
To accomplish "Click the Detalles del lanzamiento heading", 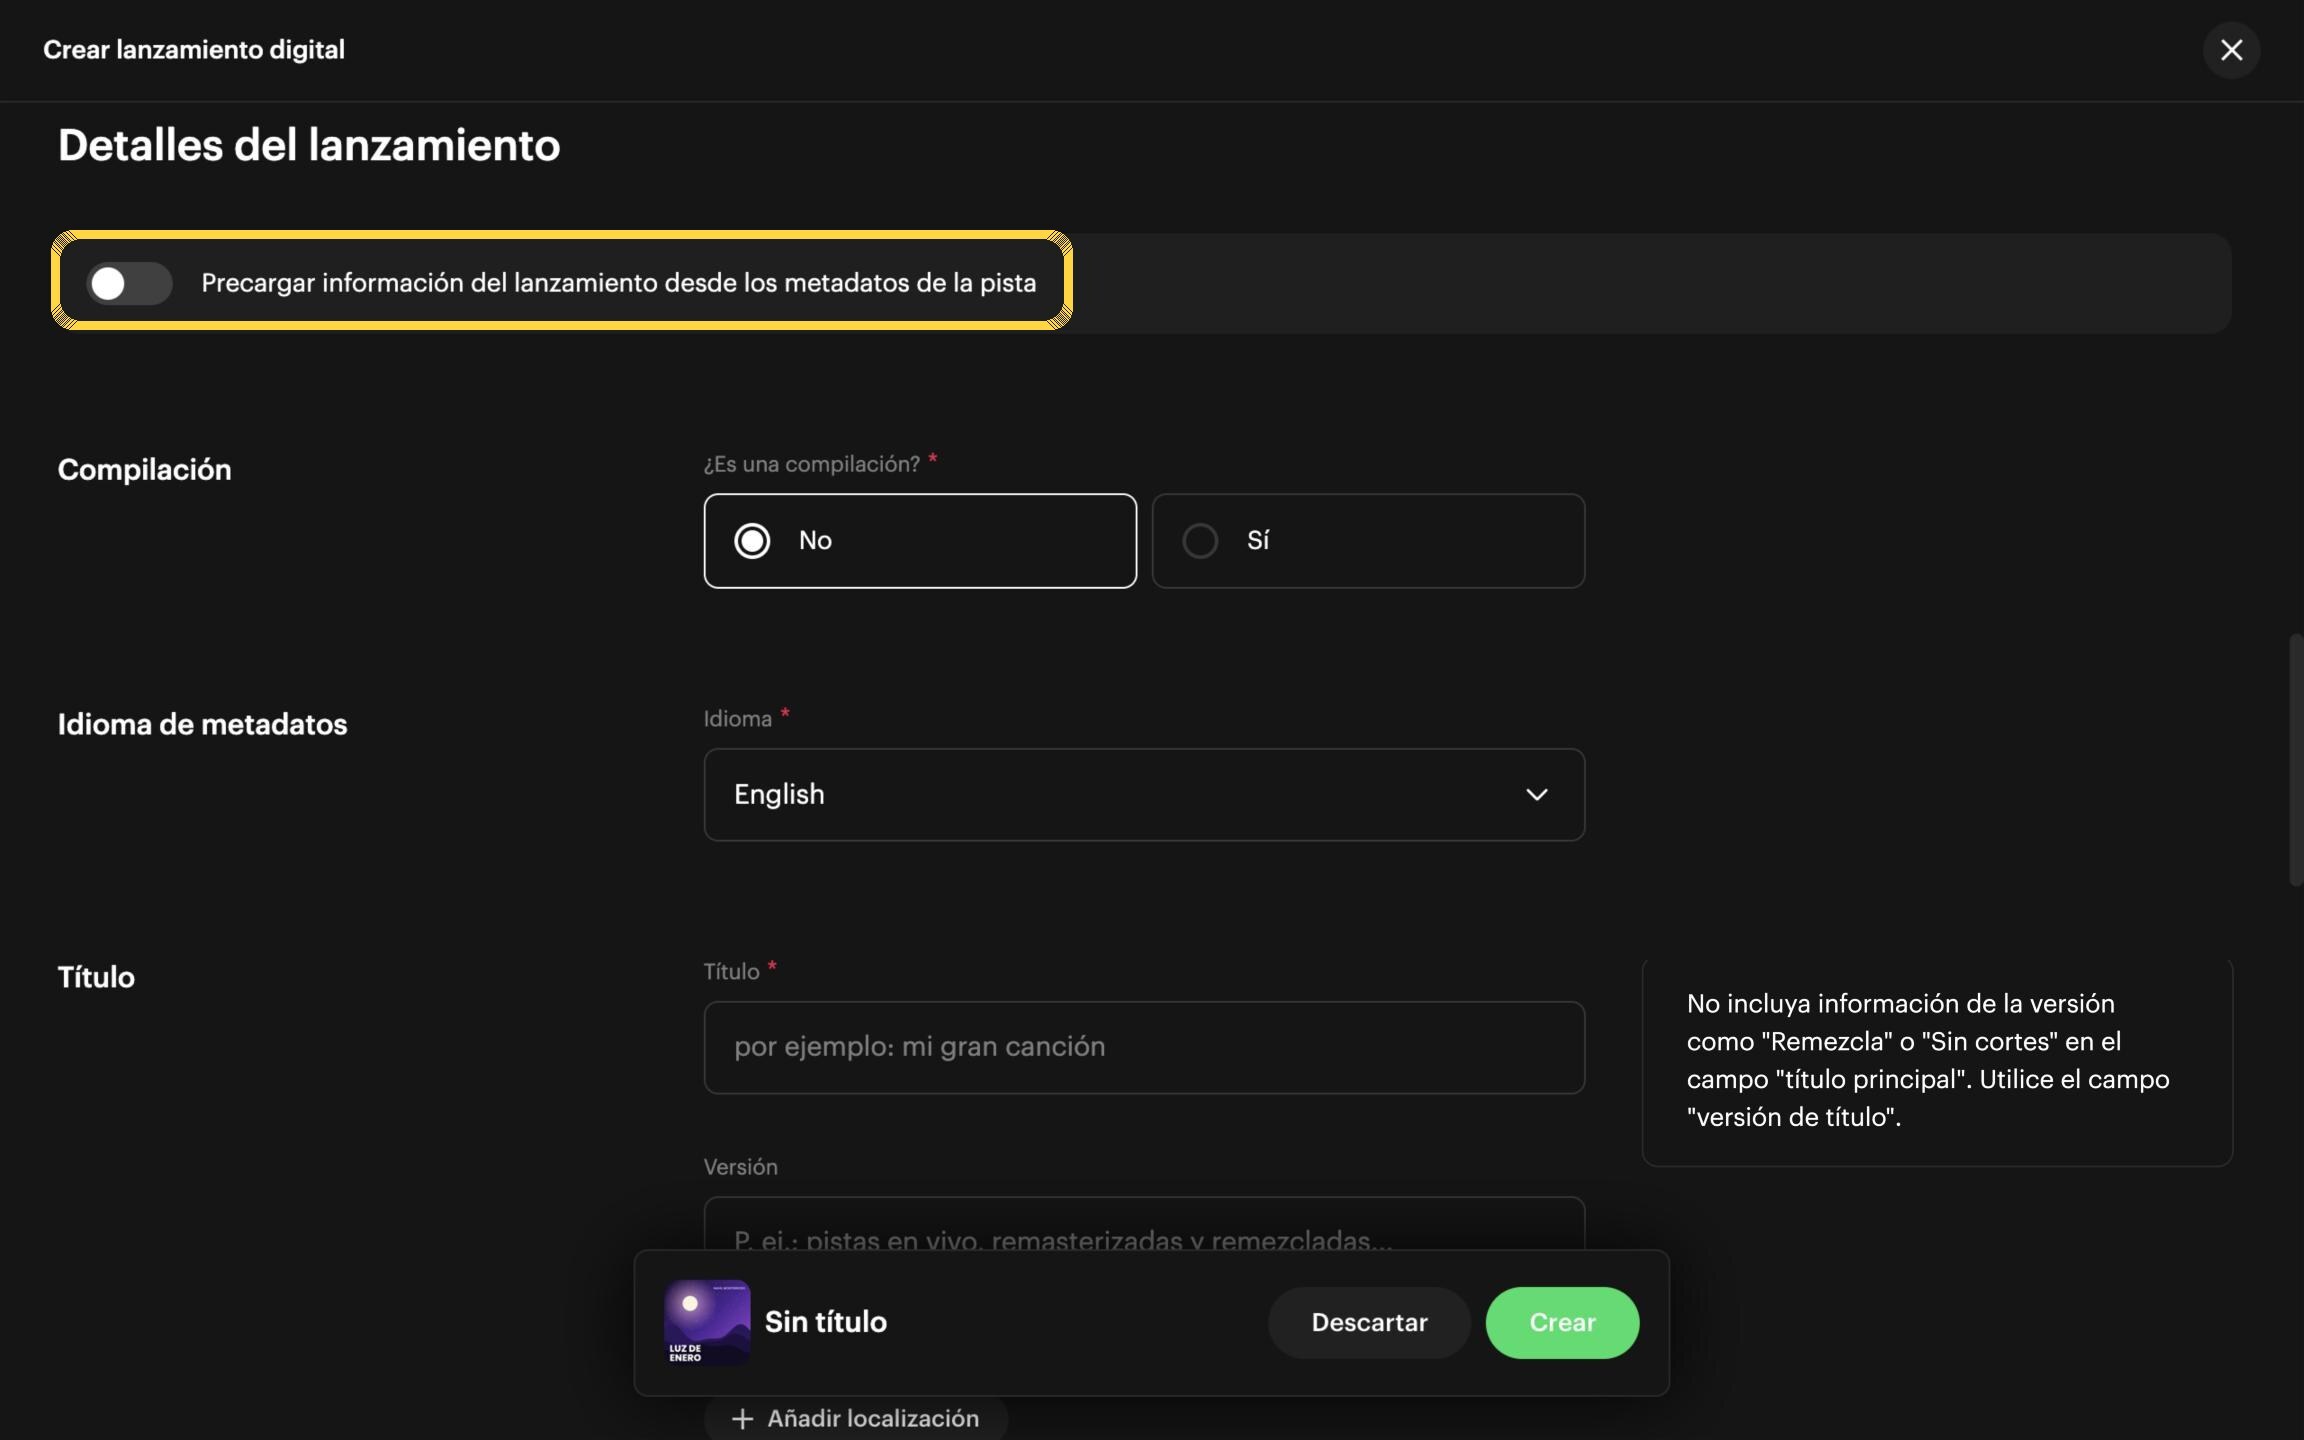I will (x=309, y=145).
